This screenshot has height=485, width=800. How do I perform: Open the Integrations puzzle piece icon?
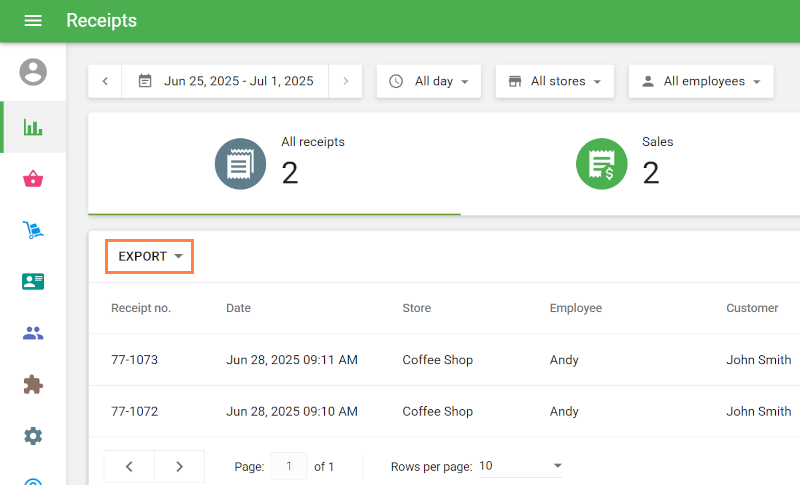tap(33, 385)
